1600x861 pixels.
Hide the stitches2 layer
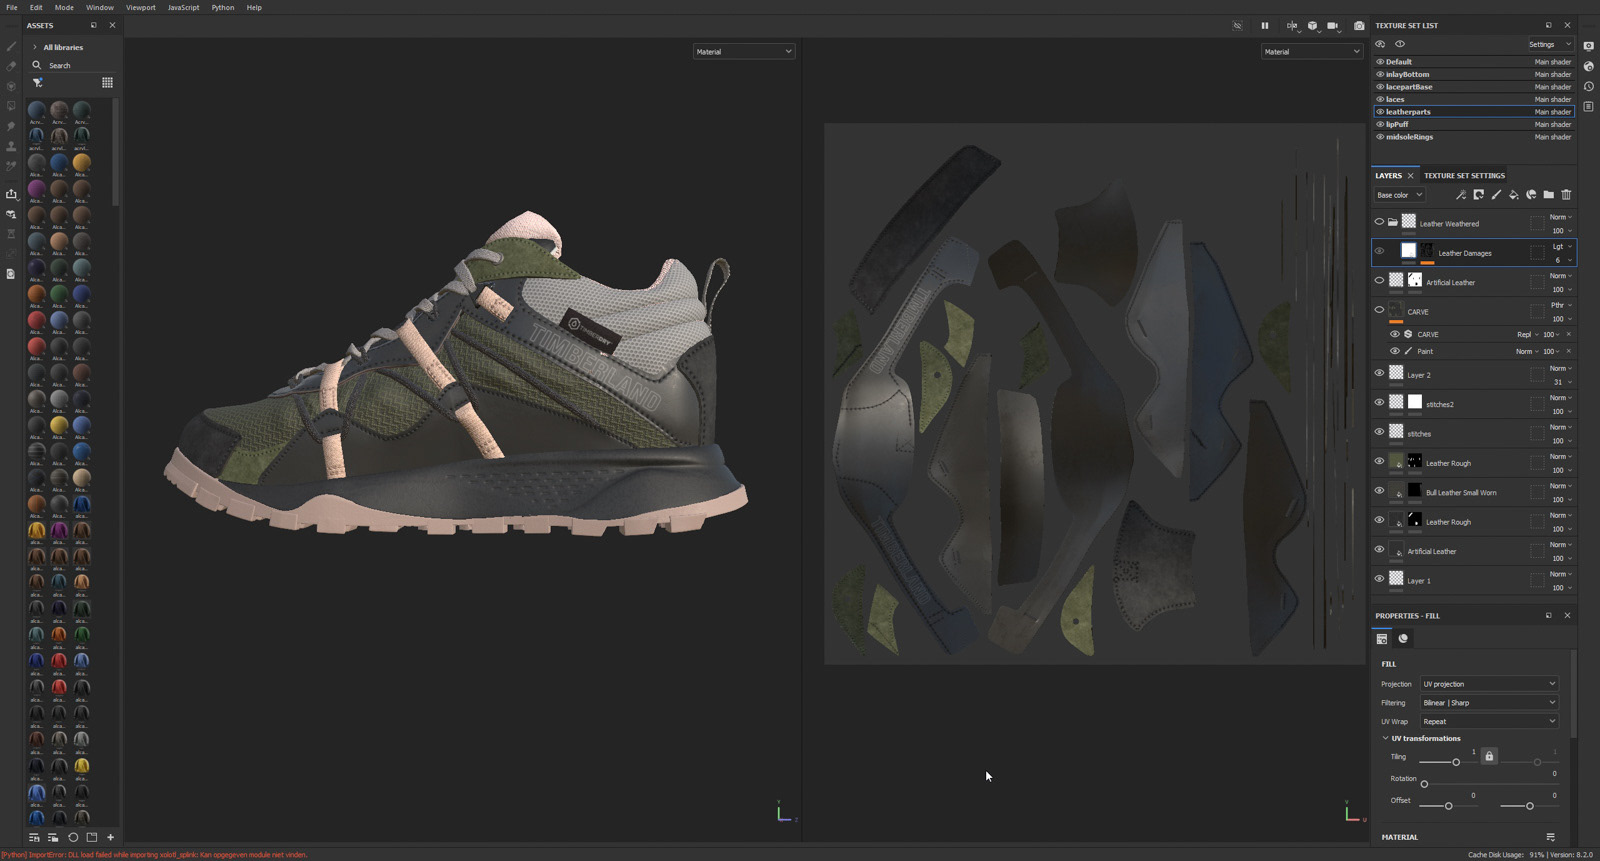pos(1379,402)
